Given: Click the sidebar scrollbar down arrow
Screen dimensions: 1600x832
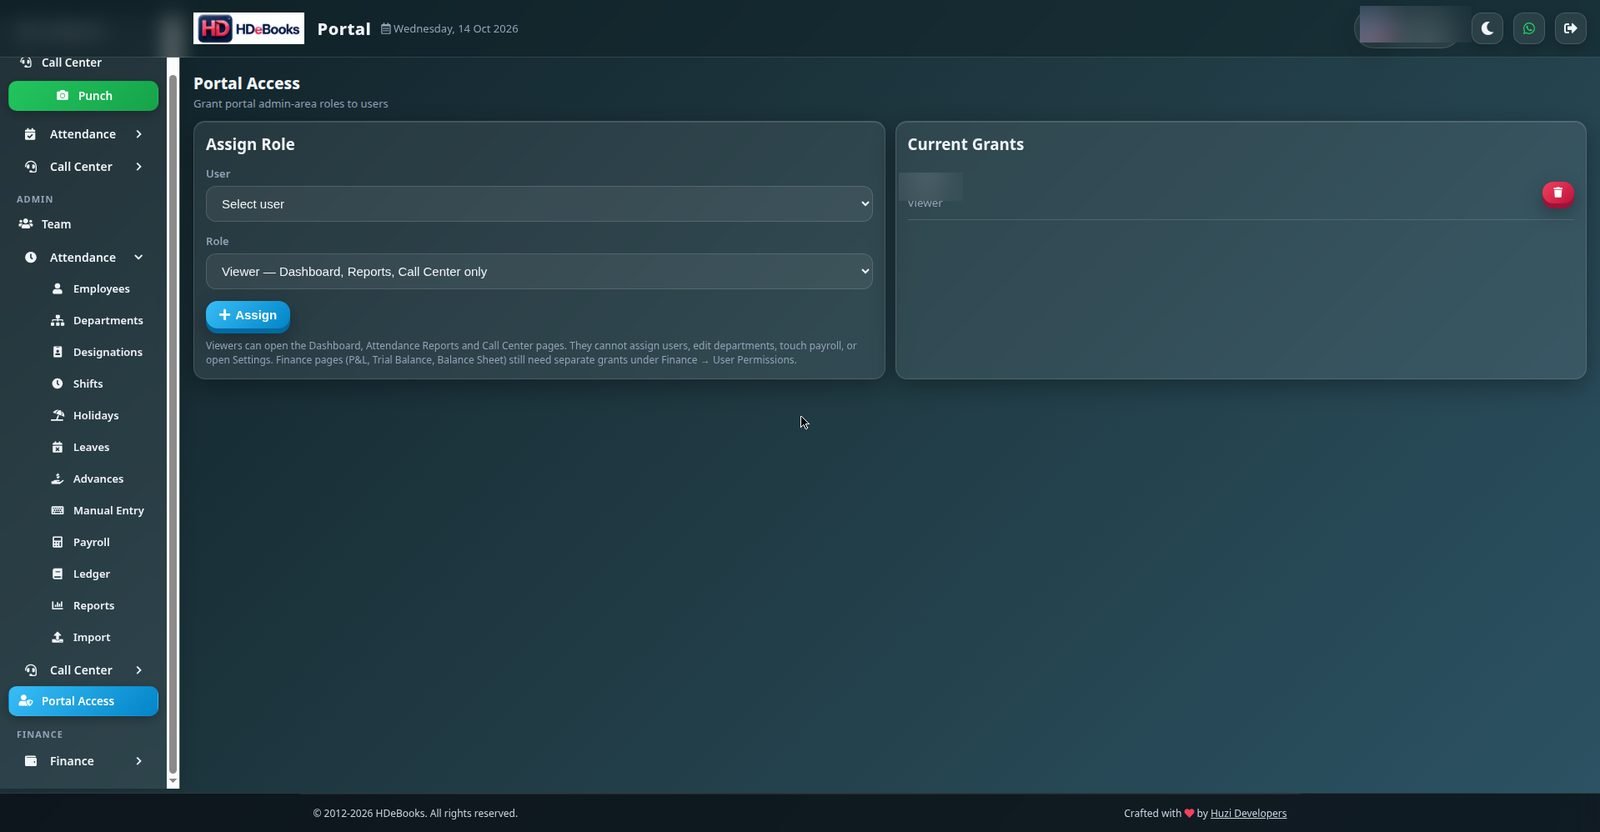Looking at the screenshot, I should point(173,781).
